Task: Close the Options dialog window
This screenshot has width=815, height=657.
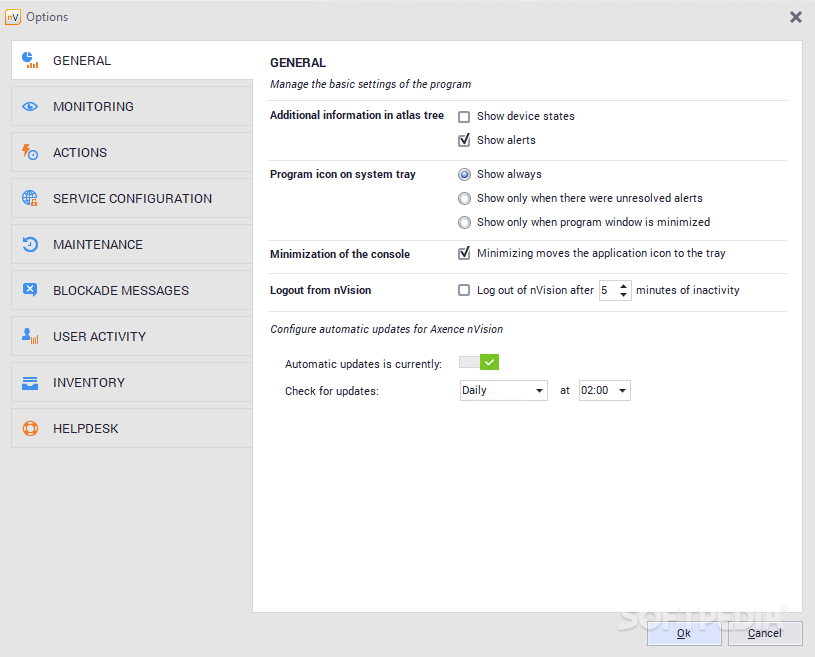Action: click(796, 17)
